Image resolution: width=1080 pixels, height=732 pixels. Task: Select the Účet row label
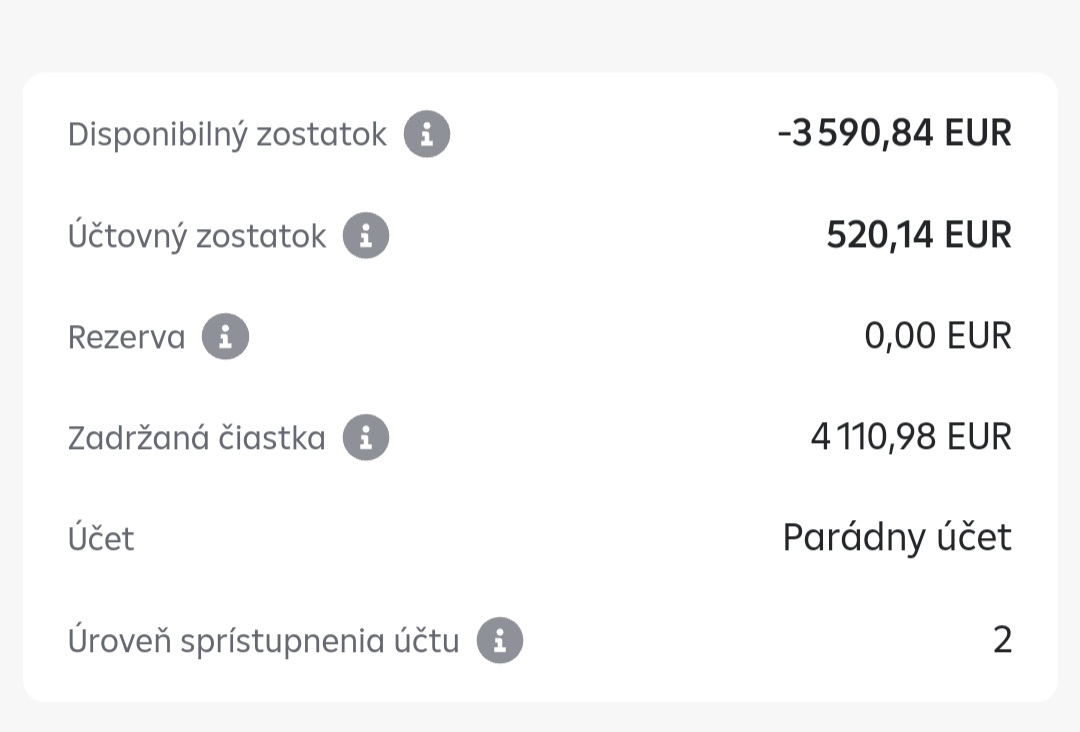pos(101,539)
